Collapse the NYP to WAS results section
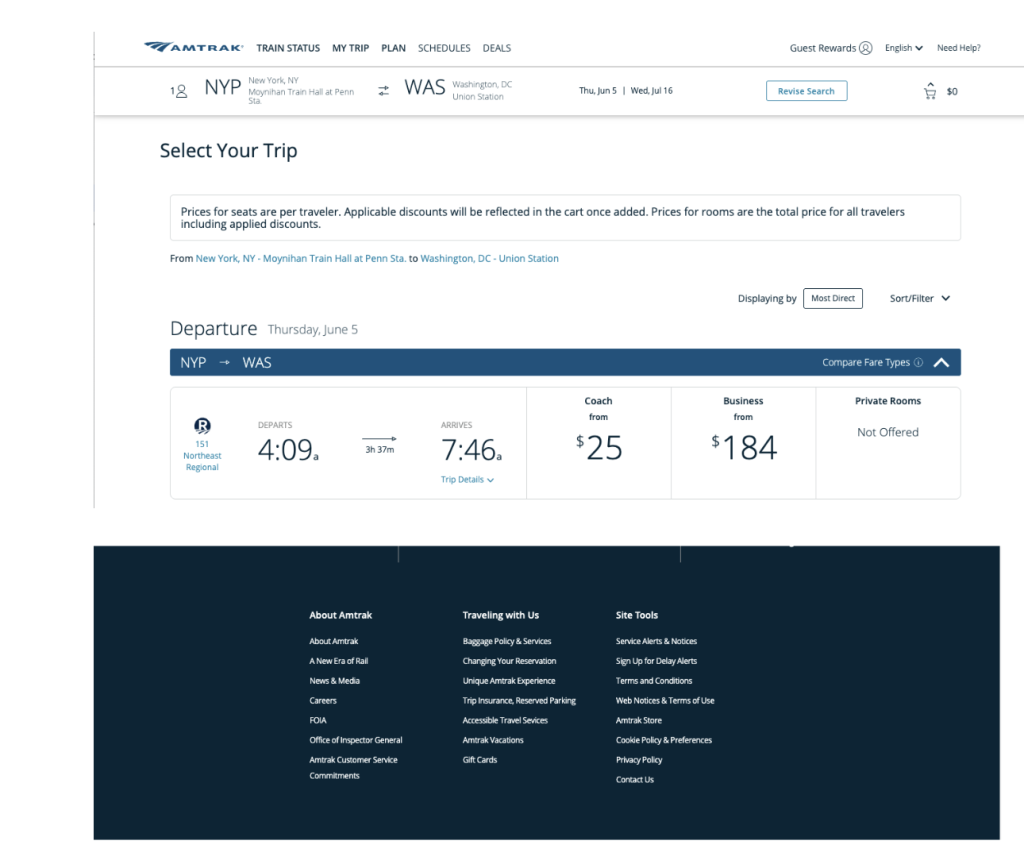This screenshot has width=1024, height=856. (x=941, y=362)
